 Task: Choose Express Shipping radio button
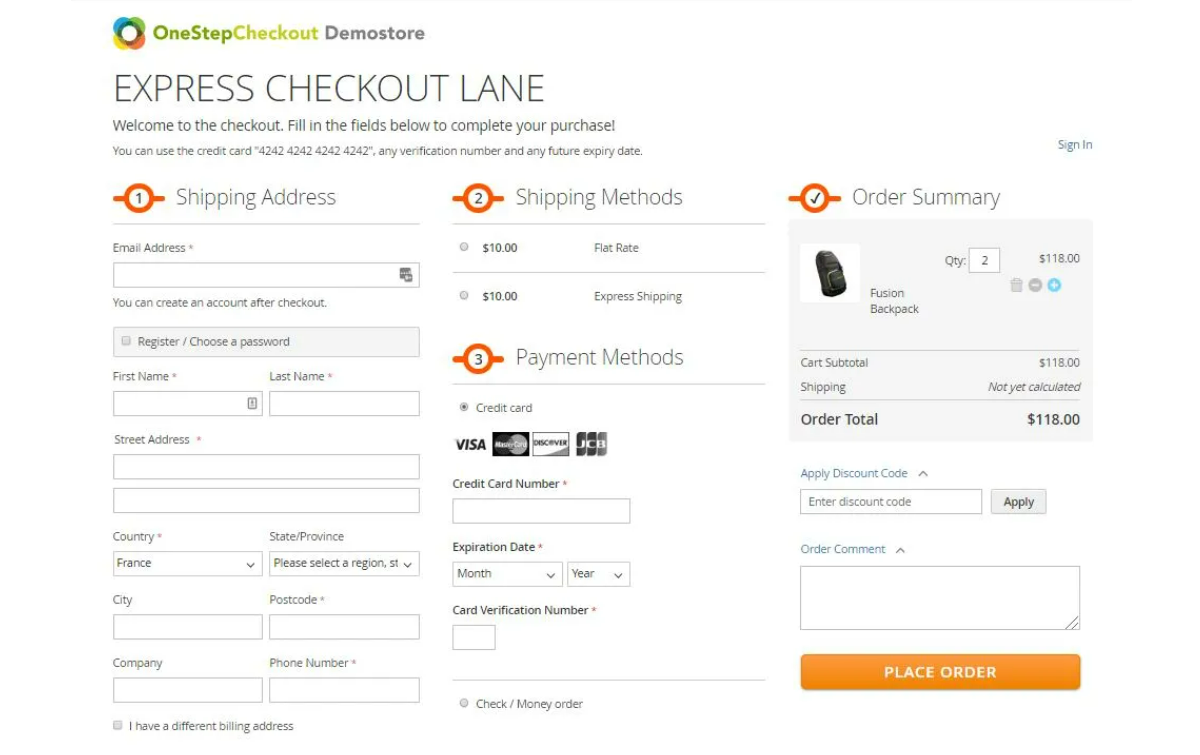464,296
